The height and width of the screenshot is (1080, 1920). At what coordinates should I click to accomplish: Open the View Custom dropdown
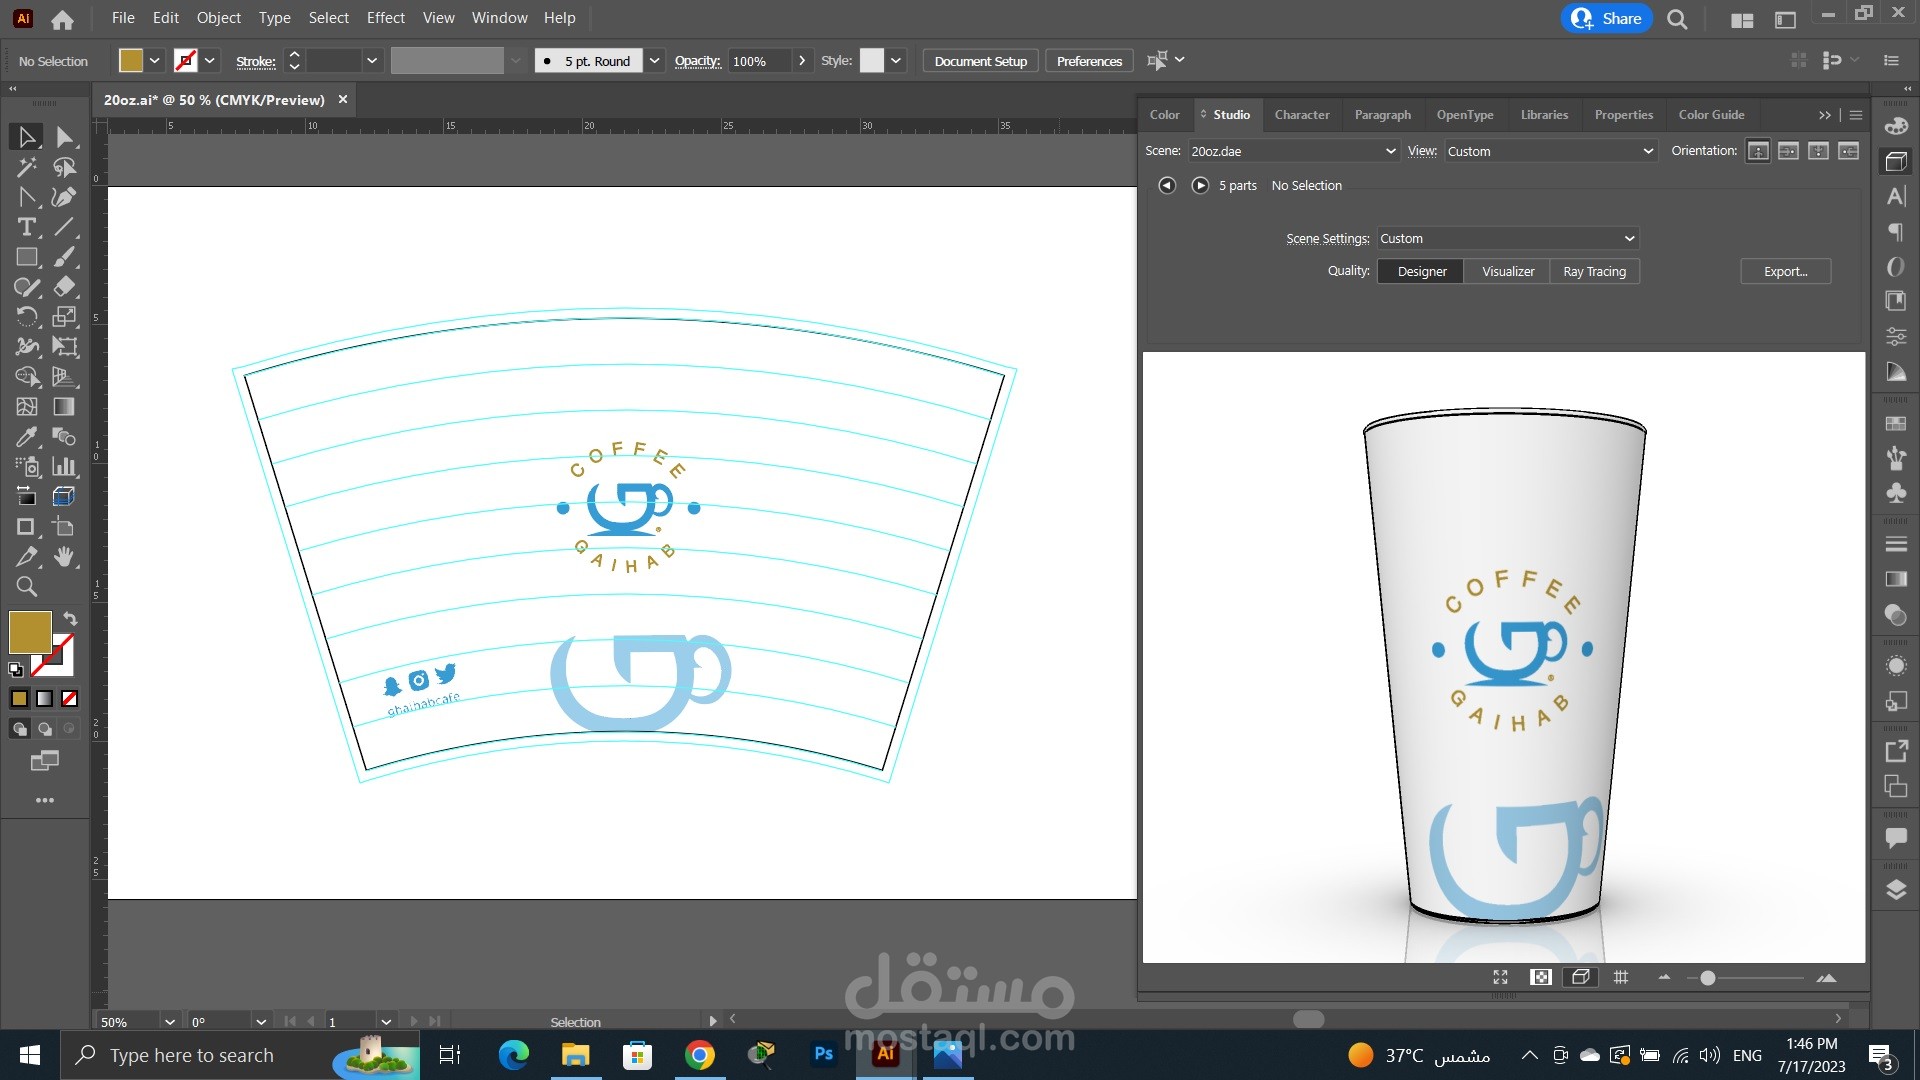click(1549, 151)
